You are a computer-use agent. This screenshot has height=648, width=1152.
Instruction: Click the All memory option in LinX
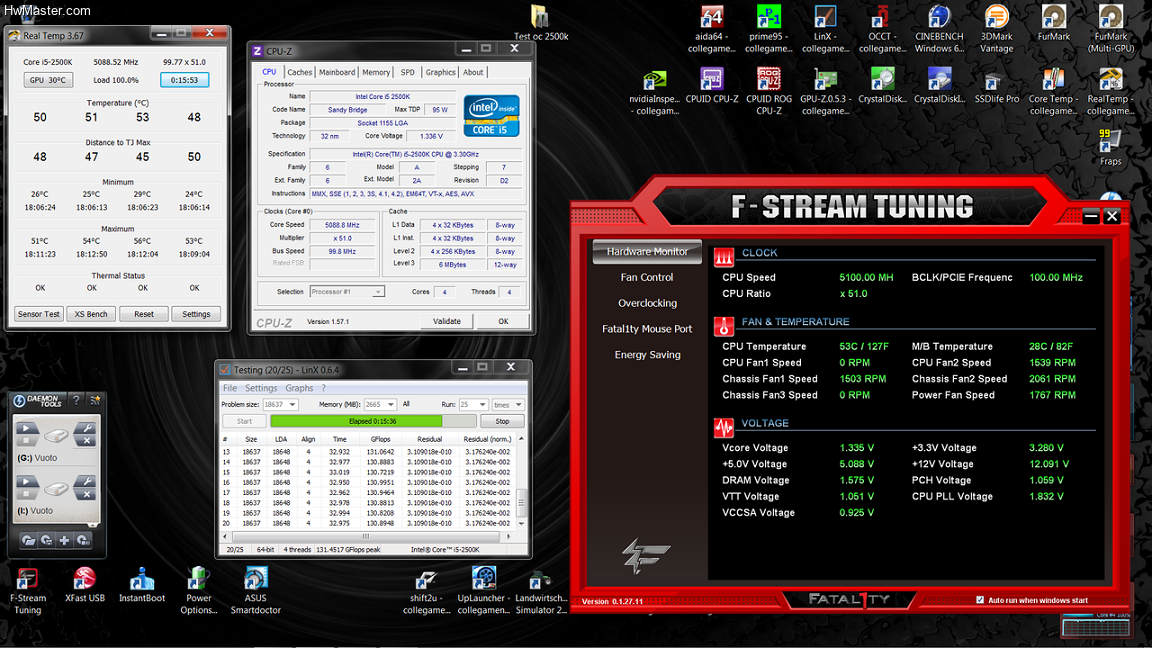pos(406,404)
